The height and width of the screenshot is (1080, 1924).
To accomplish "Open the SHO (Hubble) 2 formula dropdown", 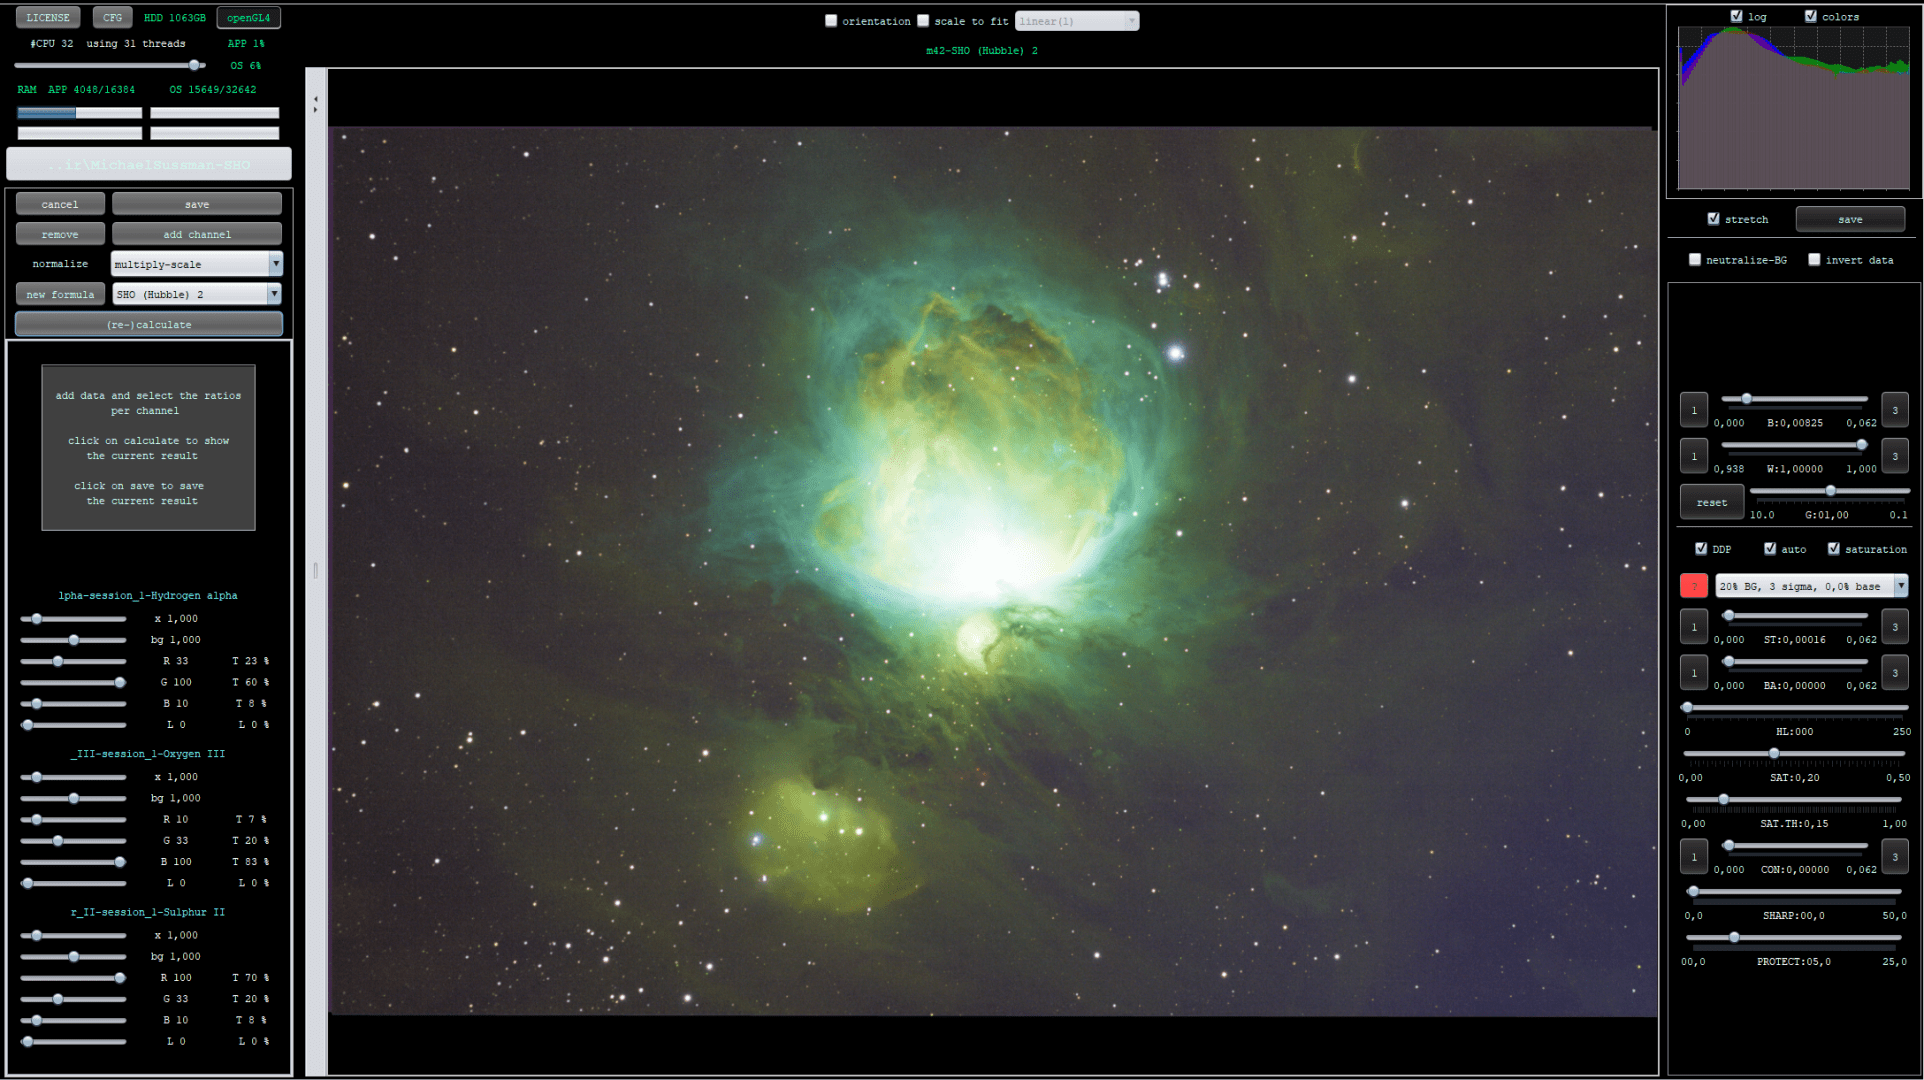I will (x=274, y=294).
